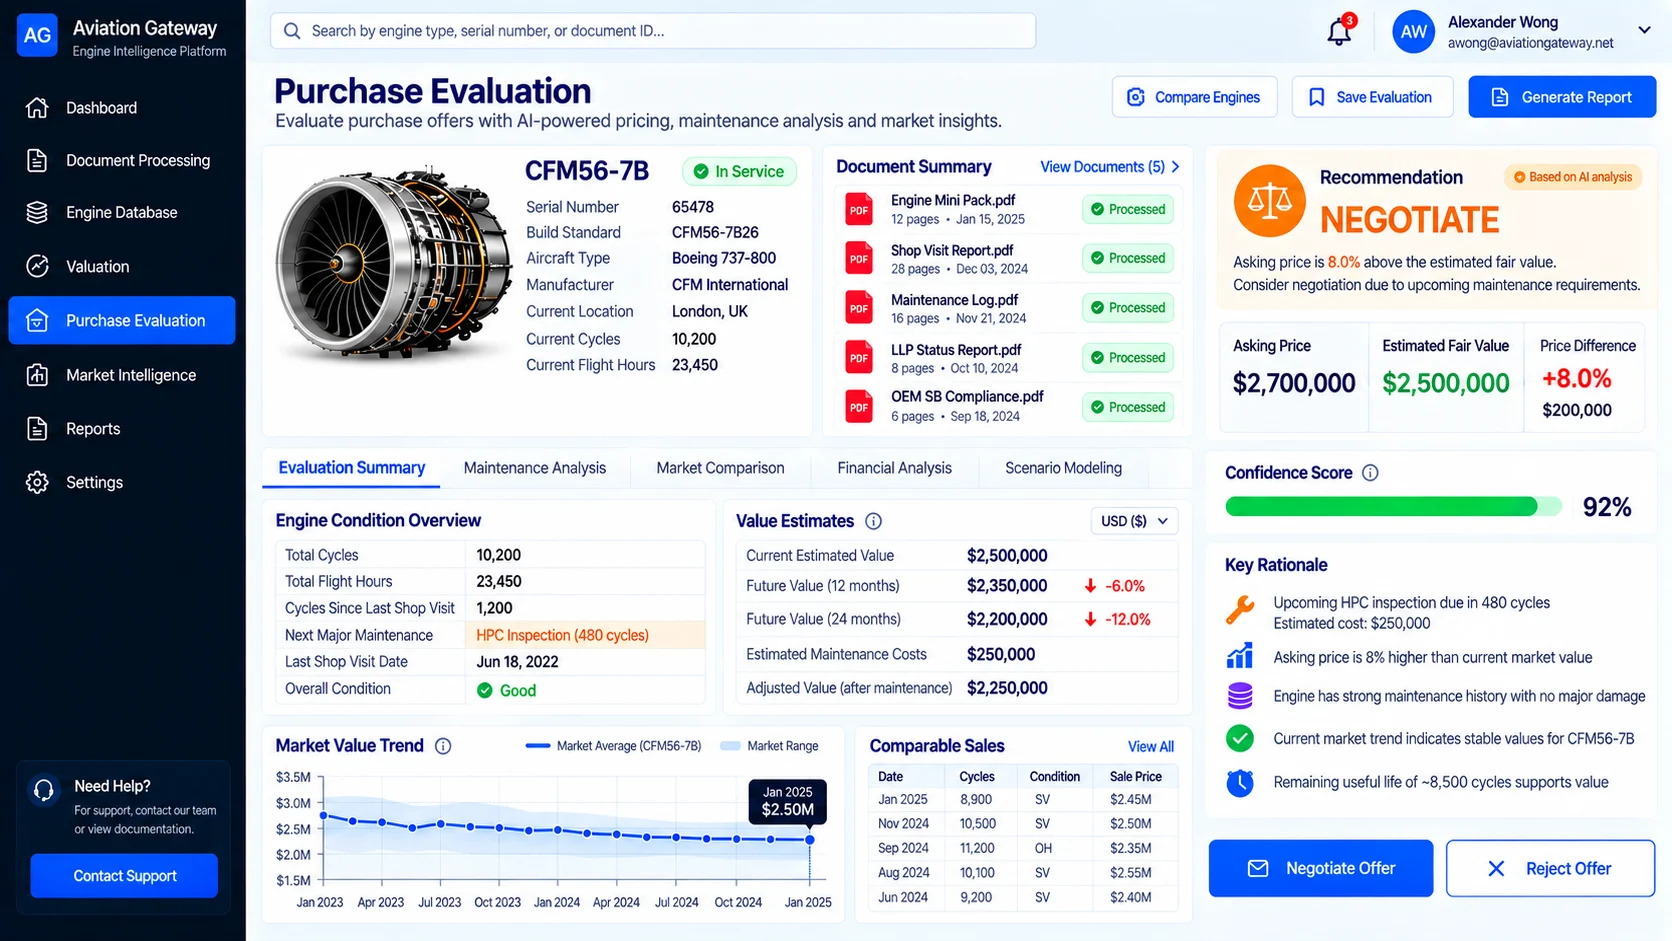
Task: Click the Document Processing sidebar icon
Action: pos(37,160)
